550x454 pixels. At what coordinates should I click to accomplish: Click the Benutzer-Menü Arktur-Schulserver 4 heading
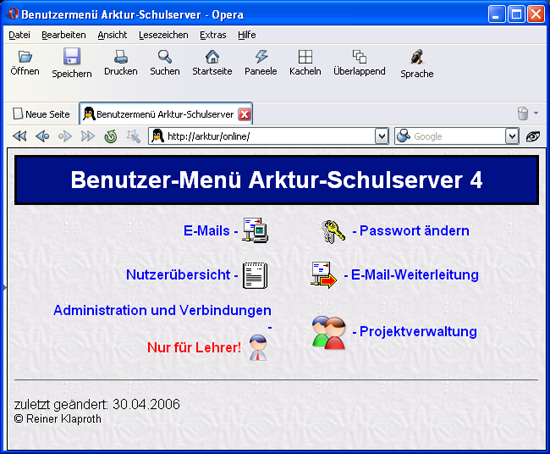(x=276, y=180)
